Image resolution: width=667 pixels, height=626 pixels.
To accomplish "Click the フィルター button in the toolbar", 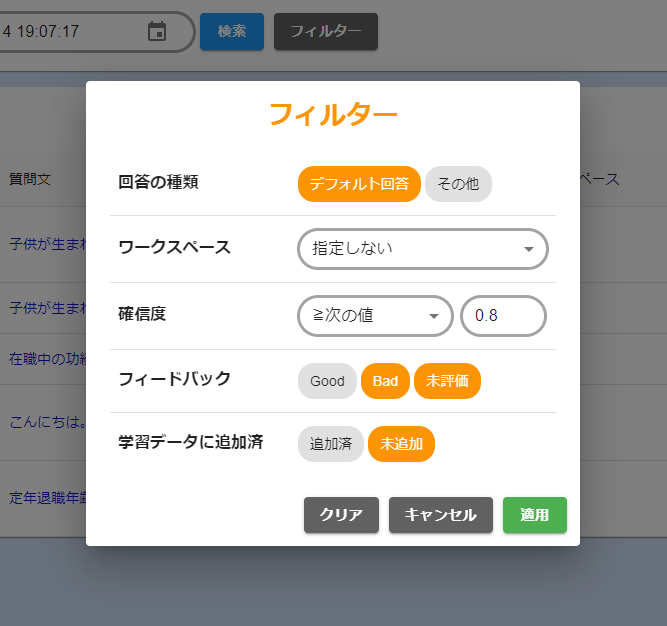I will pos(326,31).
